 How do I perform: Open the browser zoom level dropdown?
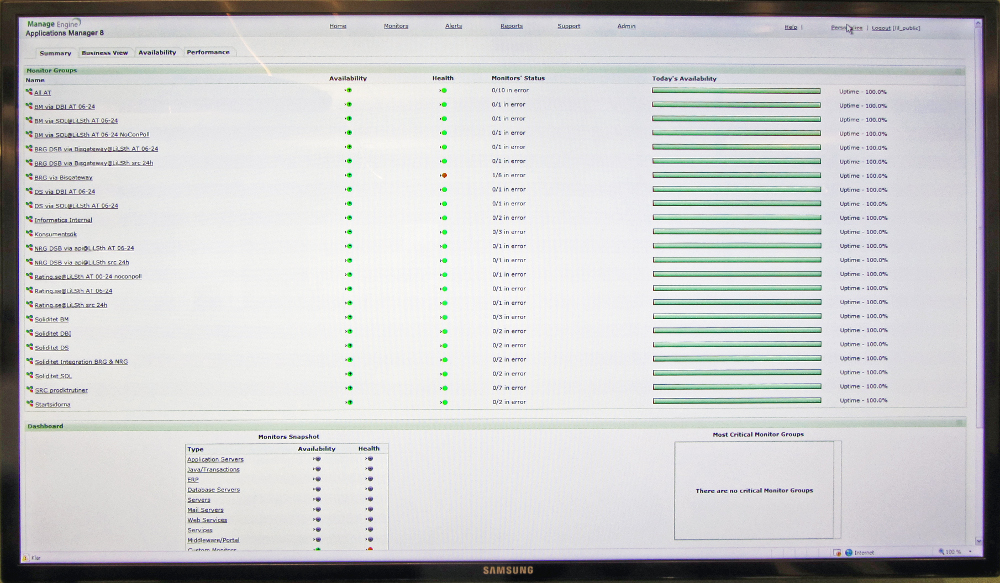coord(971,552)
